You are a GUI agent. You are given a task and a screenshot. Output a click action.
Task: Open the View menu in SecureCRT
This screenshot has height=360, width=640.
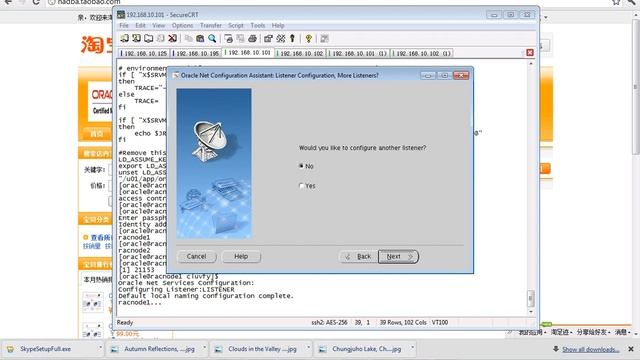click(x=159, y=25)
